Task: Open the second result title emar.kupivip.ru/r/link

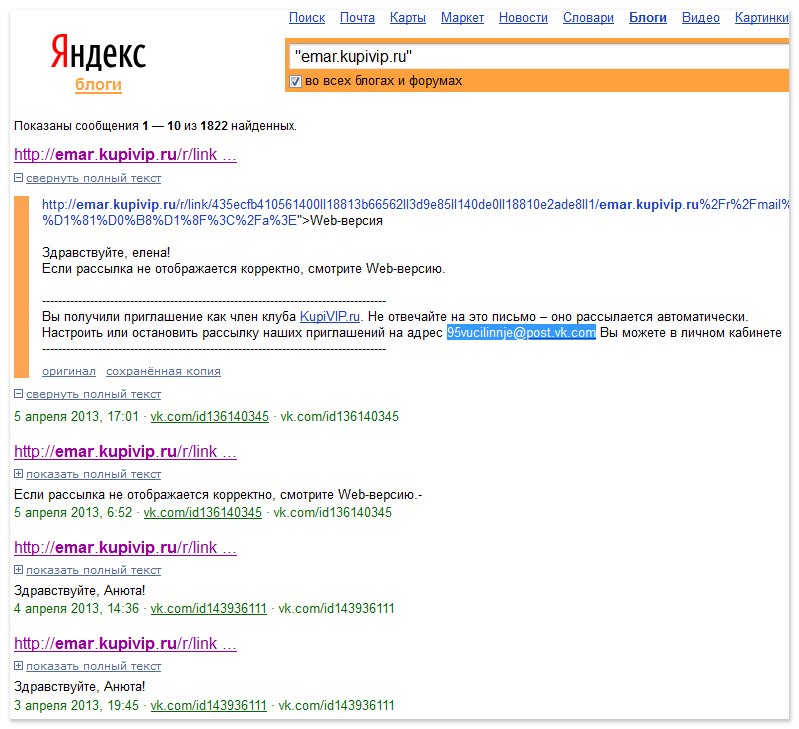Action: [x=125, y=451]
